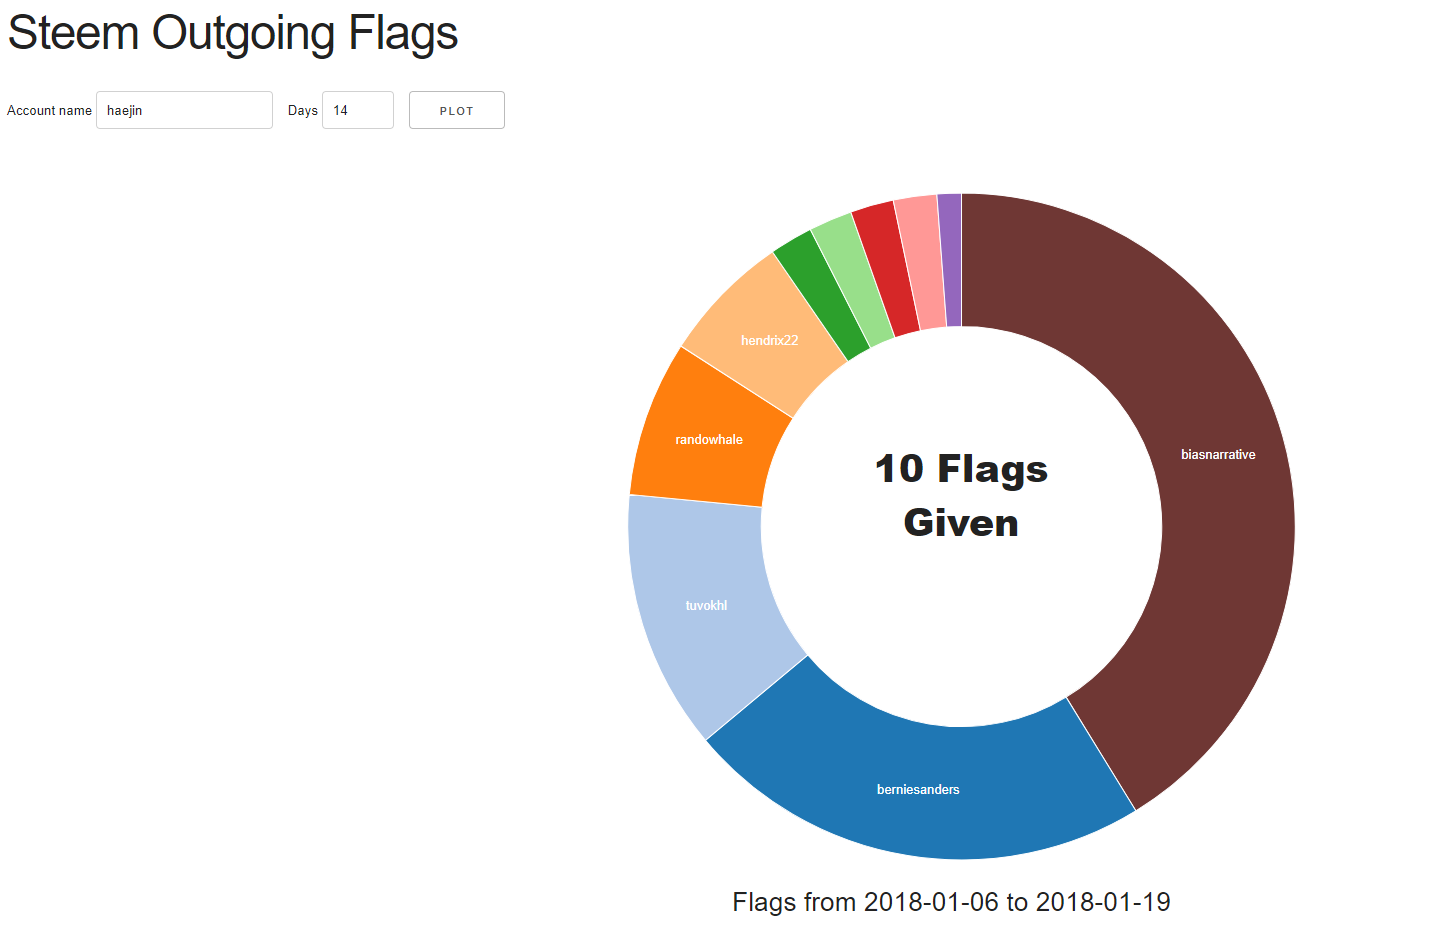The height and width of the screenshot is (928, 1450).
Task: Click the Days input field
Action: click(x=358, y=110)
